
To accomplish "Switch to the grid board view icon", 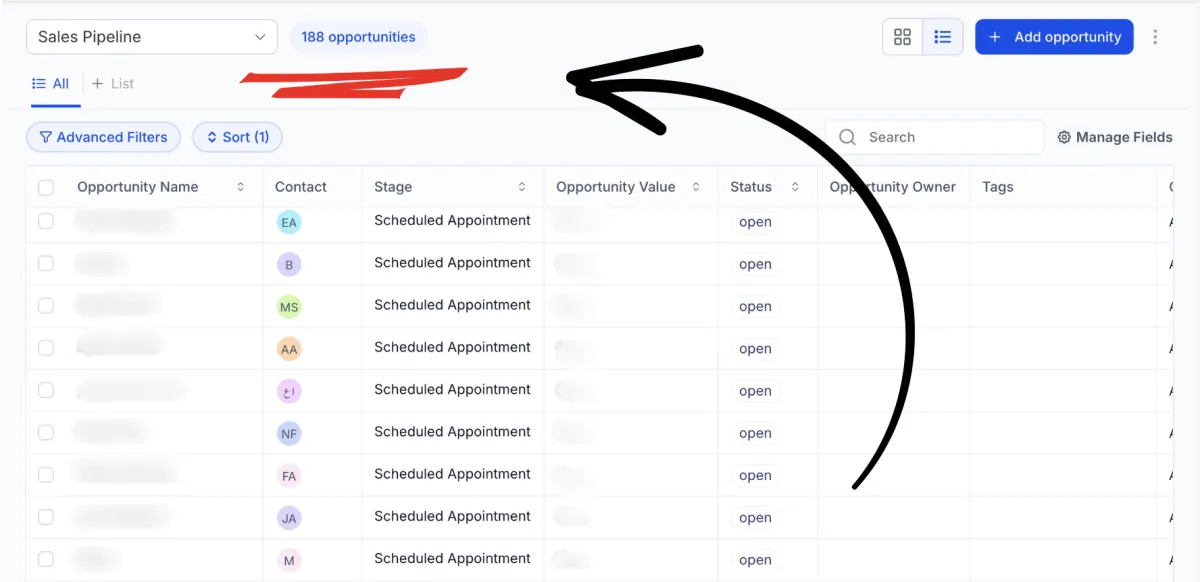I will click(x=902, y=37).
